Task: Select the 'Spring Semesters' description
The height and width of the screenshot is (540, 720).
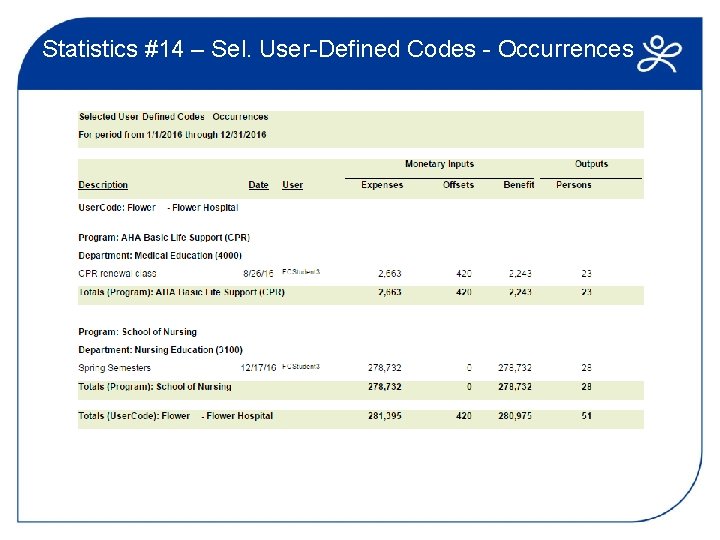Action: pos(114,367)
